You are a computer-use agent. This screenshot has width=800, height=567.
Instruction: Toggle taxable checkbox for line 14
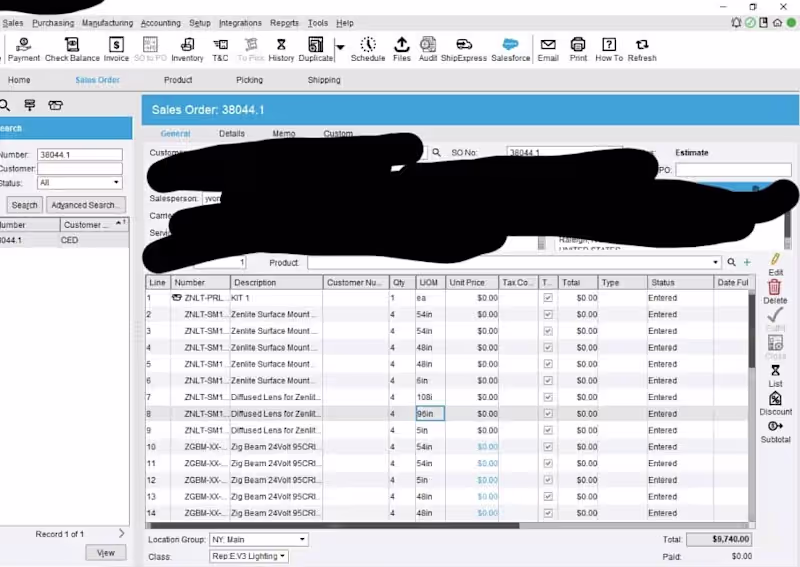coord(548,513)
